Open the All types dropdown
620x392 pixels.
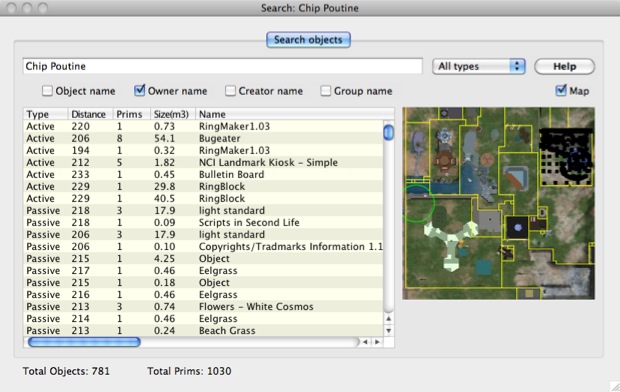tap(478, 66)
